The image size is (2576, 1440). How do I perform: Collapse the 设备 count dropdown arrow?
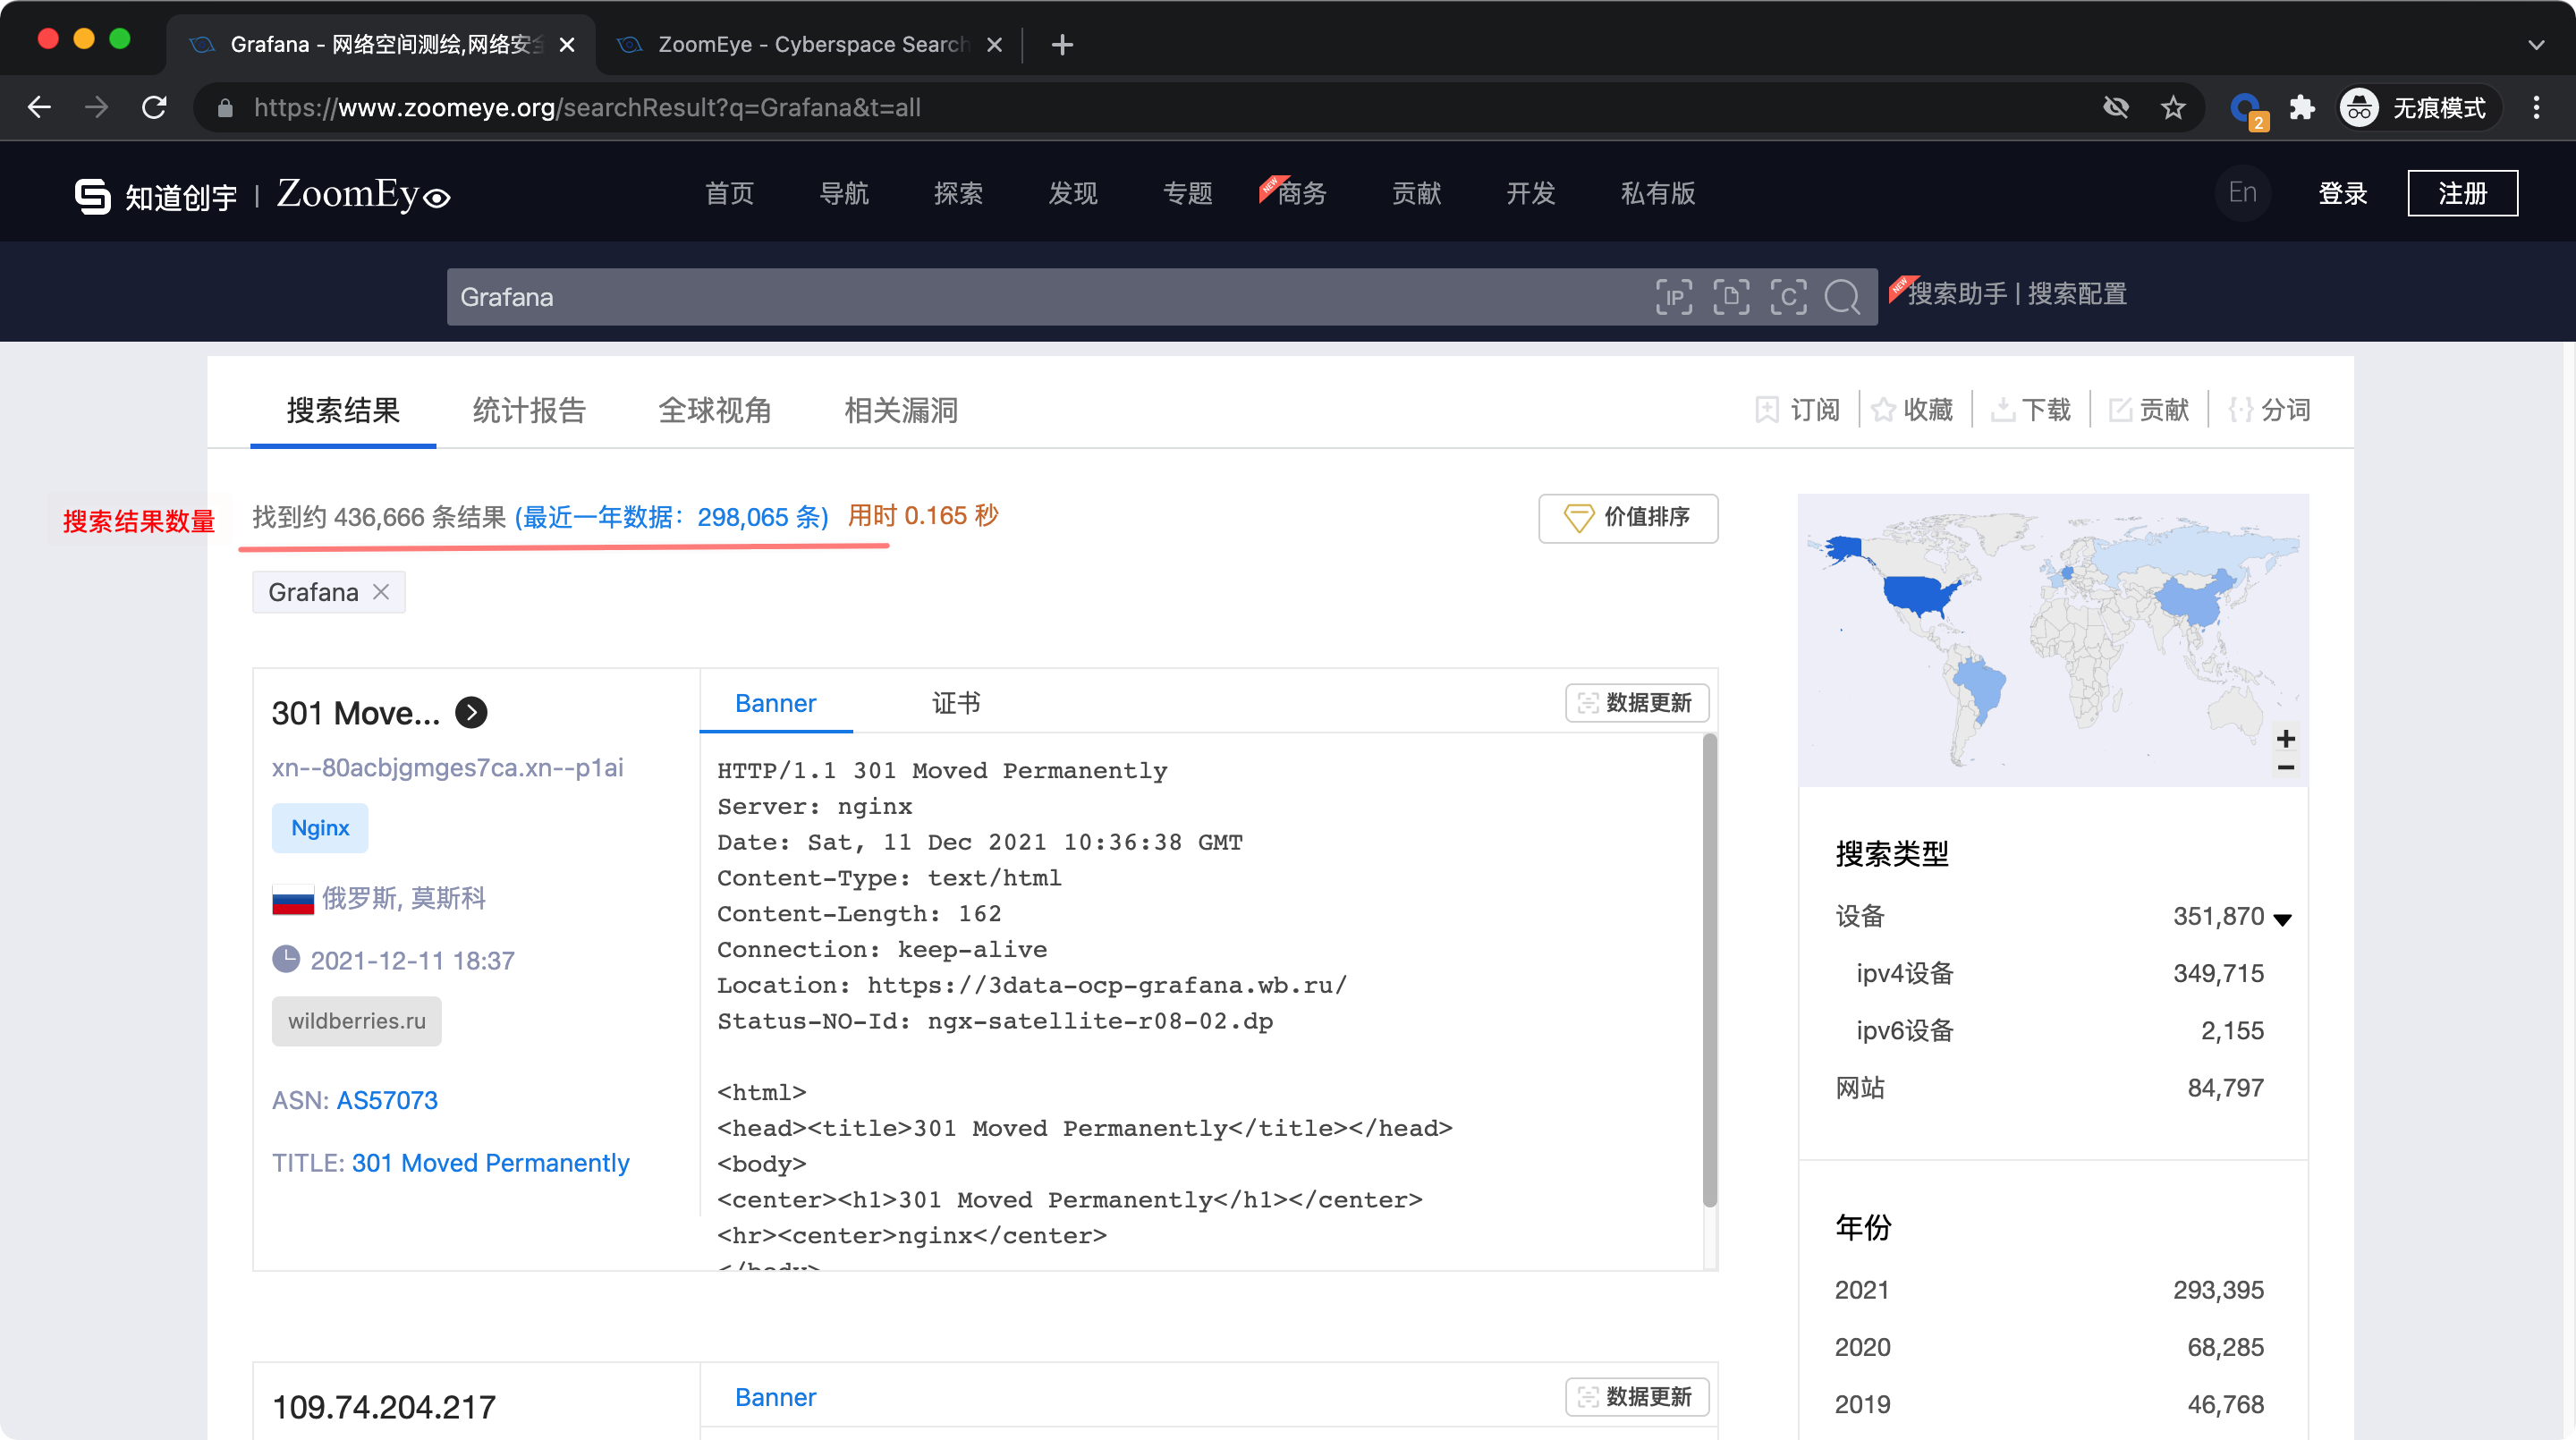point(2282,919)
